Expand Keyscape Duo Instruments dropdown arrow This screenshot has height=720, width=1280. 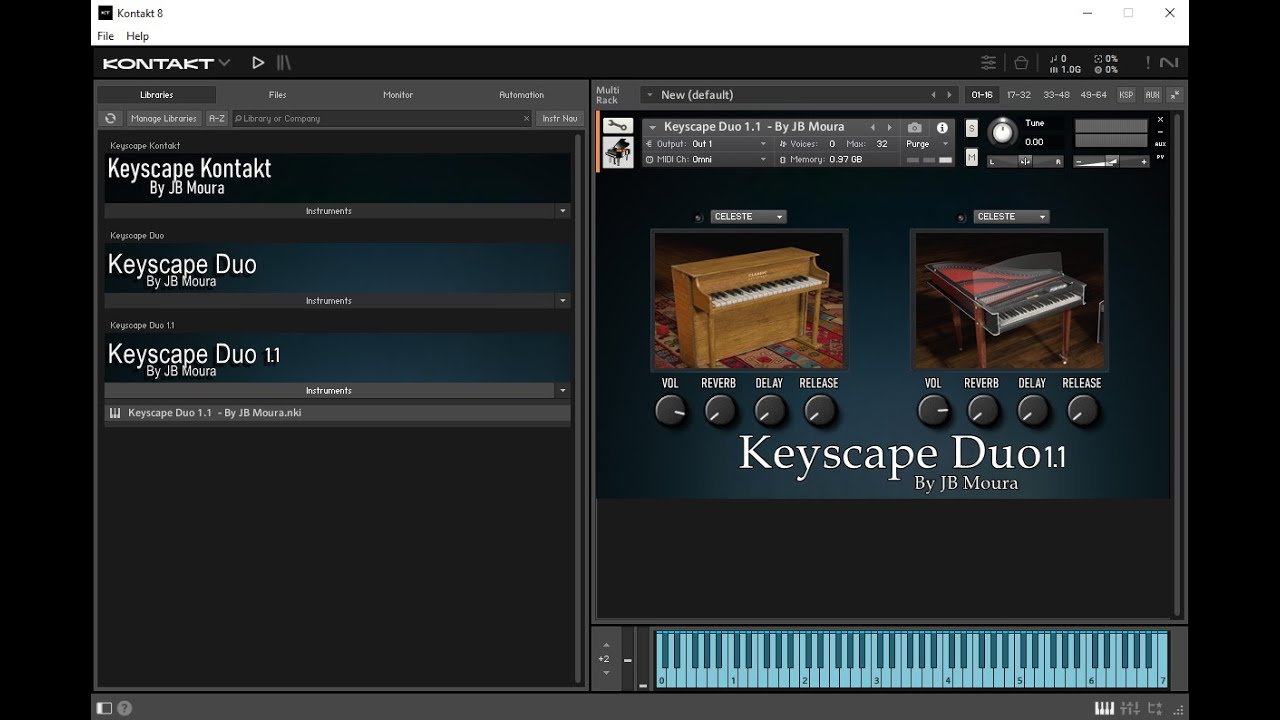pyautogui.click(x=563, y=301)
